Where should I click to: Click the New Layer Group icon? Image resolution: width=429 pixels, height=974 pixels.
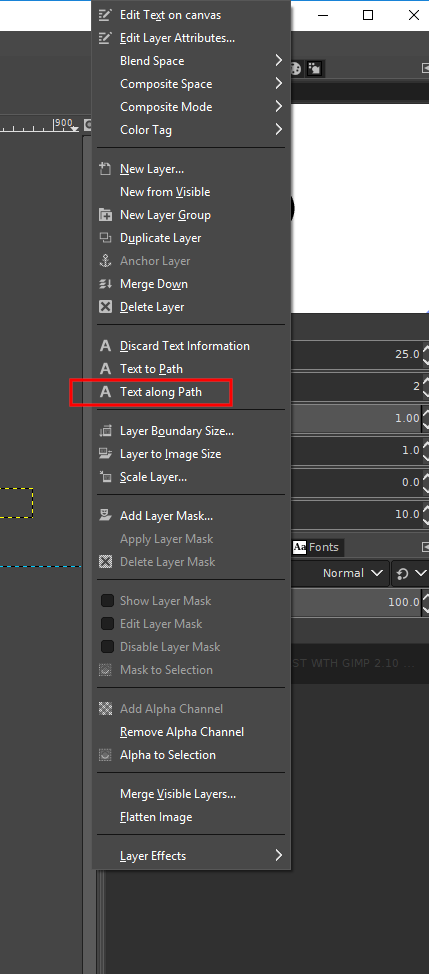(x=106, y=215)
